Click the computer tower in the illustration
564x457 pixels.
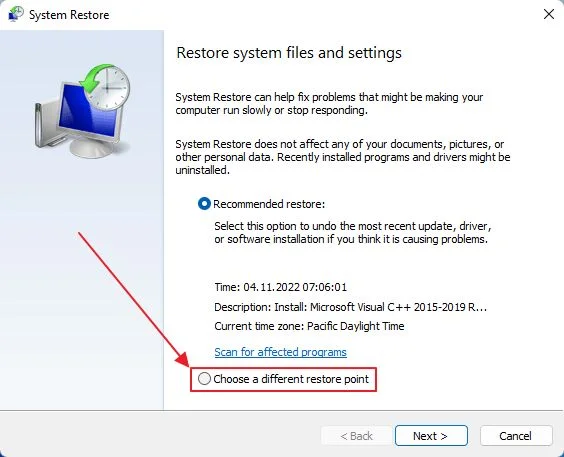pos(49,124)
